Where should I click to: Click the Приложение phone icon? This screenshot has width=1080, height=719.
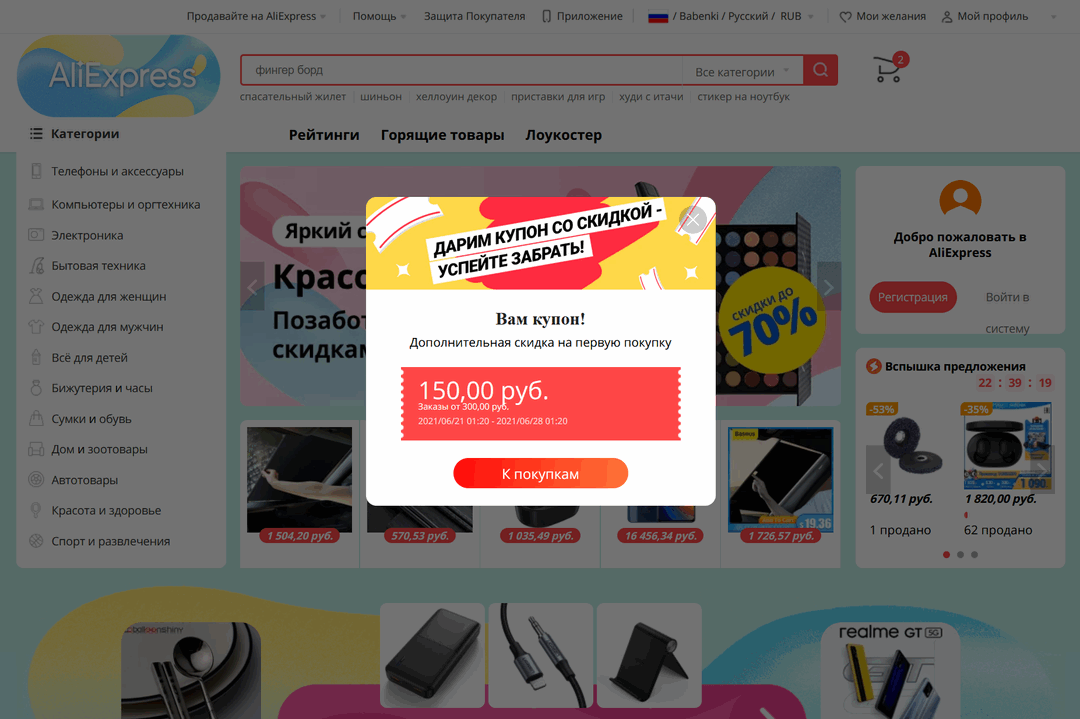click(x=546, y=17)
